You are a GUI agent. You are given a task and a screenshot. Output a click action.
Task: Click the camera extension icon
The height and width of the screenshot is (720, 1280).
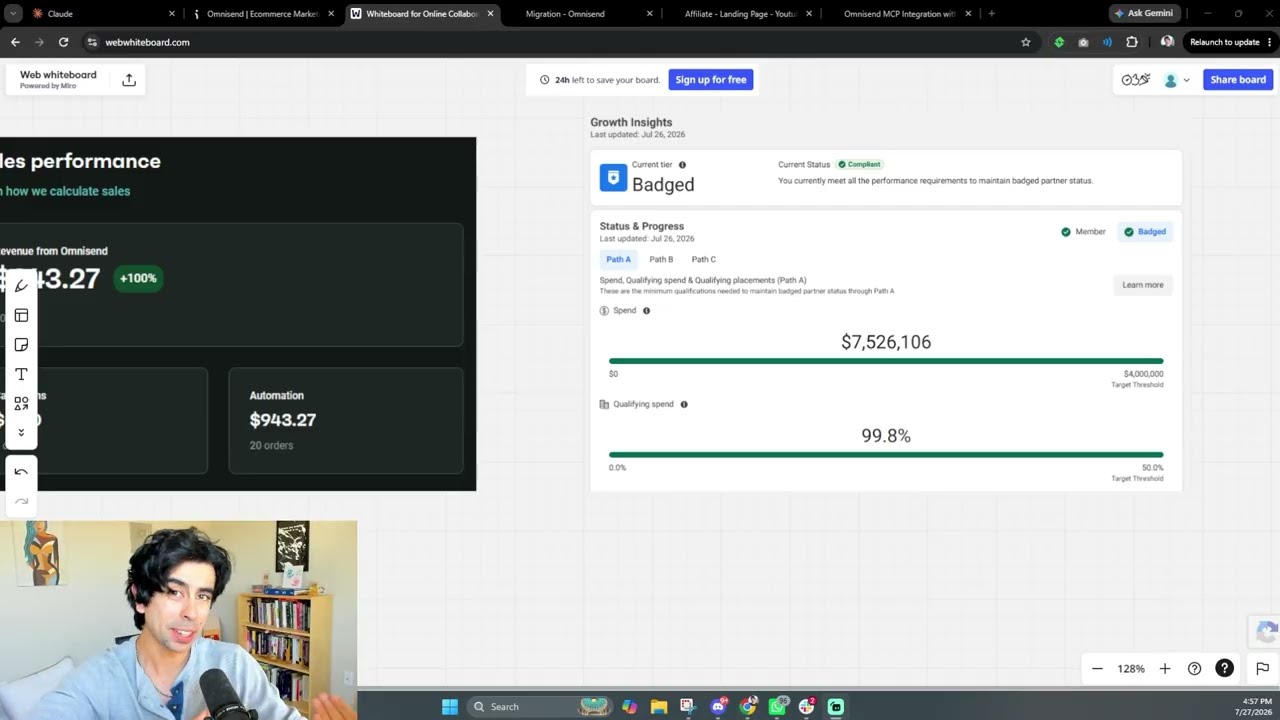coord(1083,42)
